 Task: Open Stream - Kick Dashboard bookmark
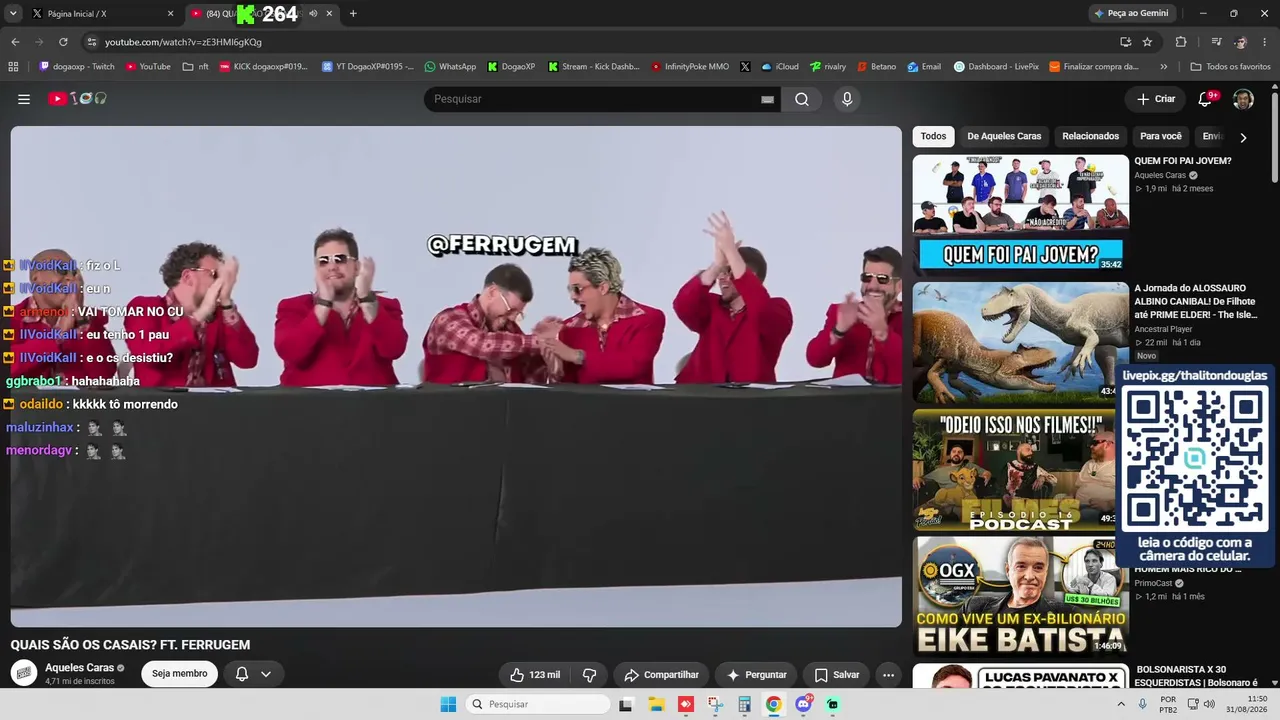pyautogui.click(x=593, y=67)
